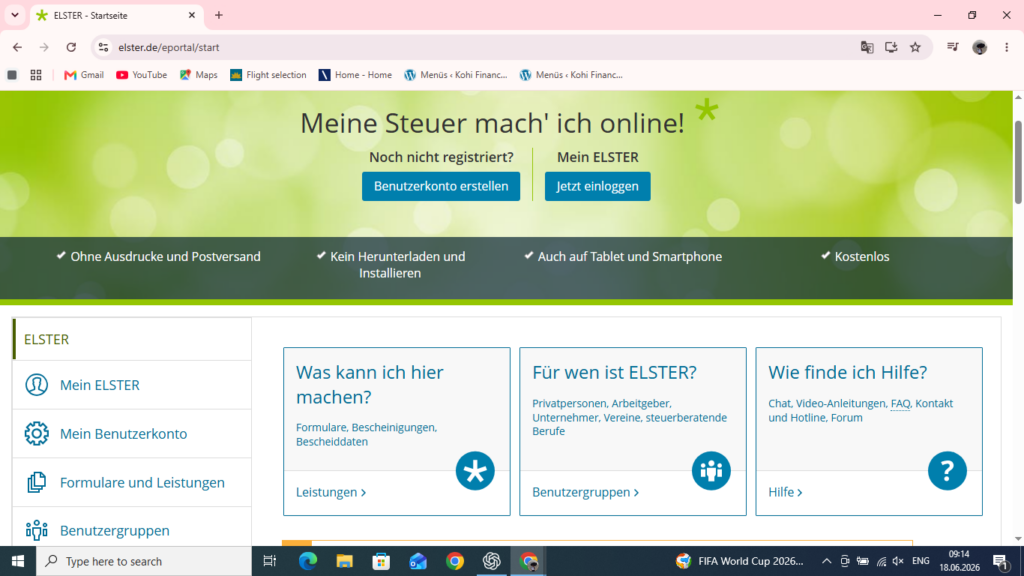Open Was kann ich hier machen? heading
The image size is (1024, 576).
[370, 385]
